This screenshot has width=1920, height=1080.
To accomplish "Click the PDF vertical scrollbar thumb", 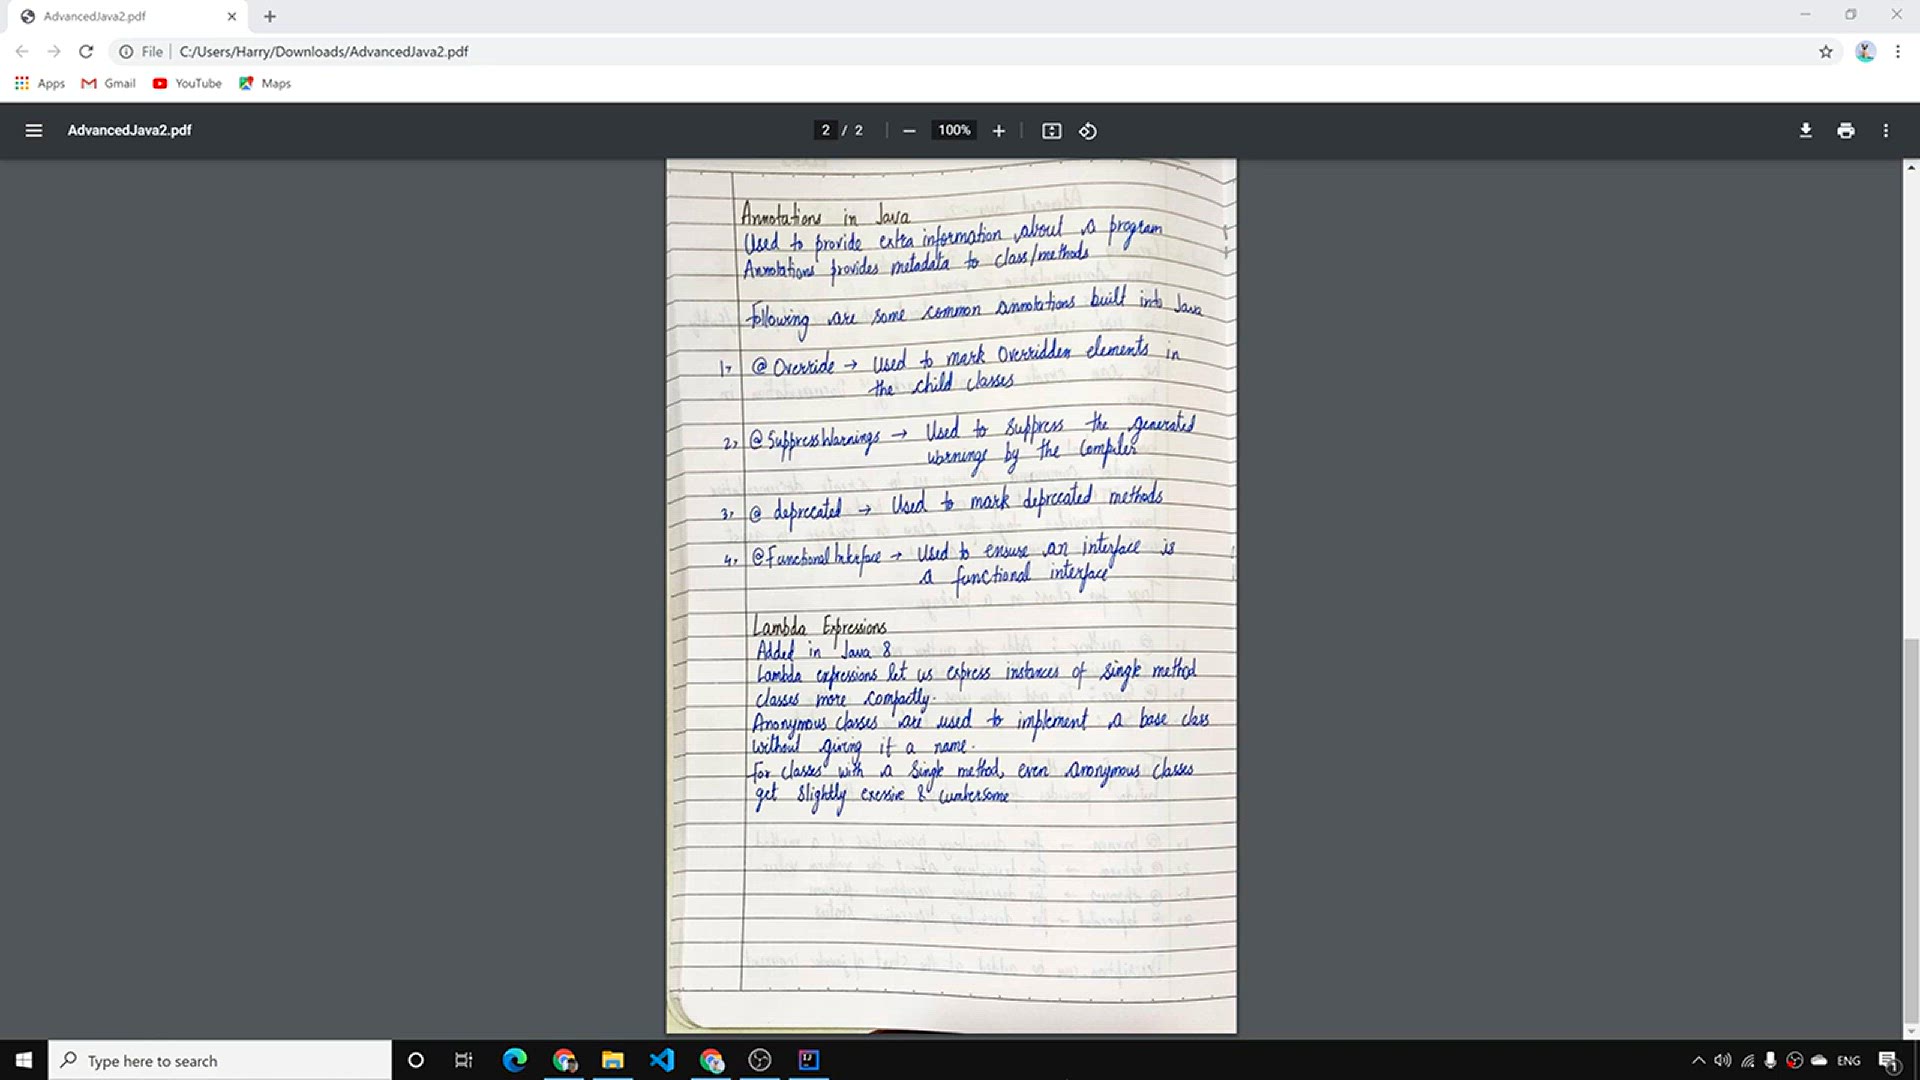I will [1911, 830].
